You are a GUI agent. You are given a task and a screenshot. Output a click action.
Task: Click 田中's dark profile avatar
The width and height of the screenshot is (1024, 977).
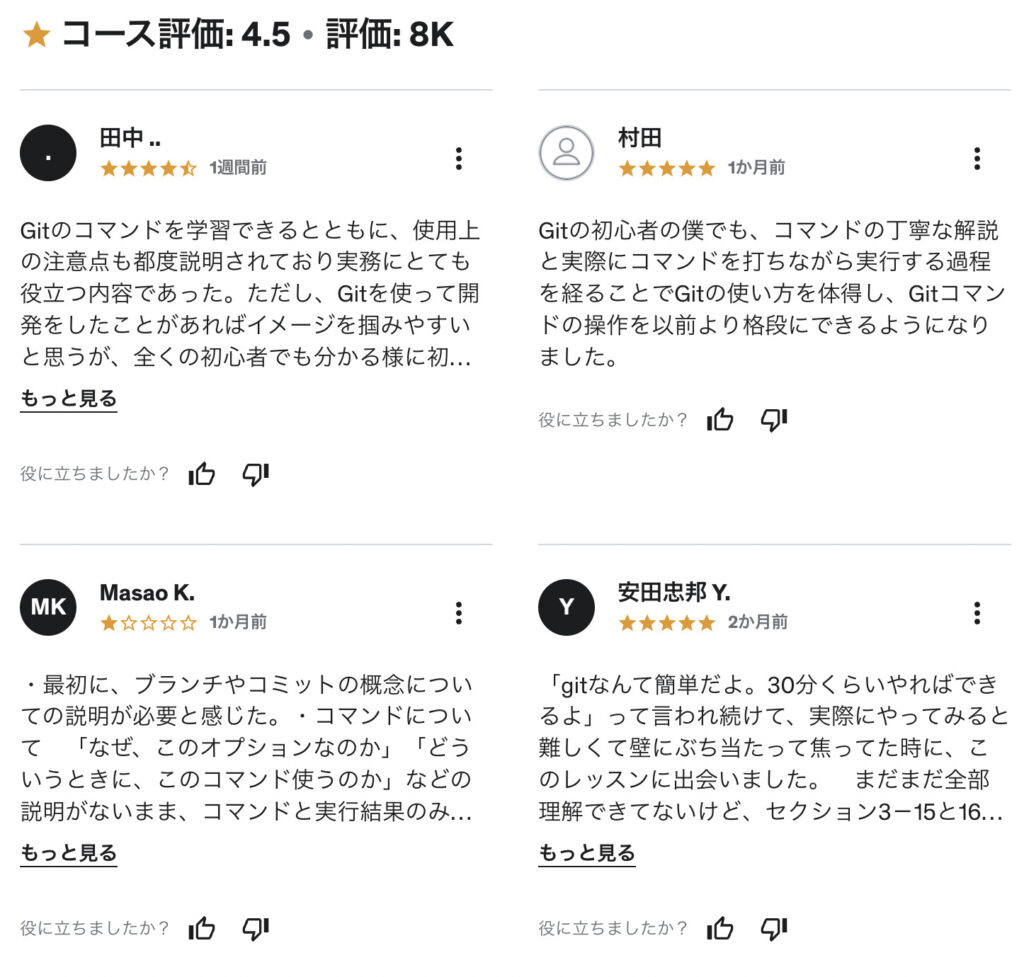tap(48, 153)
